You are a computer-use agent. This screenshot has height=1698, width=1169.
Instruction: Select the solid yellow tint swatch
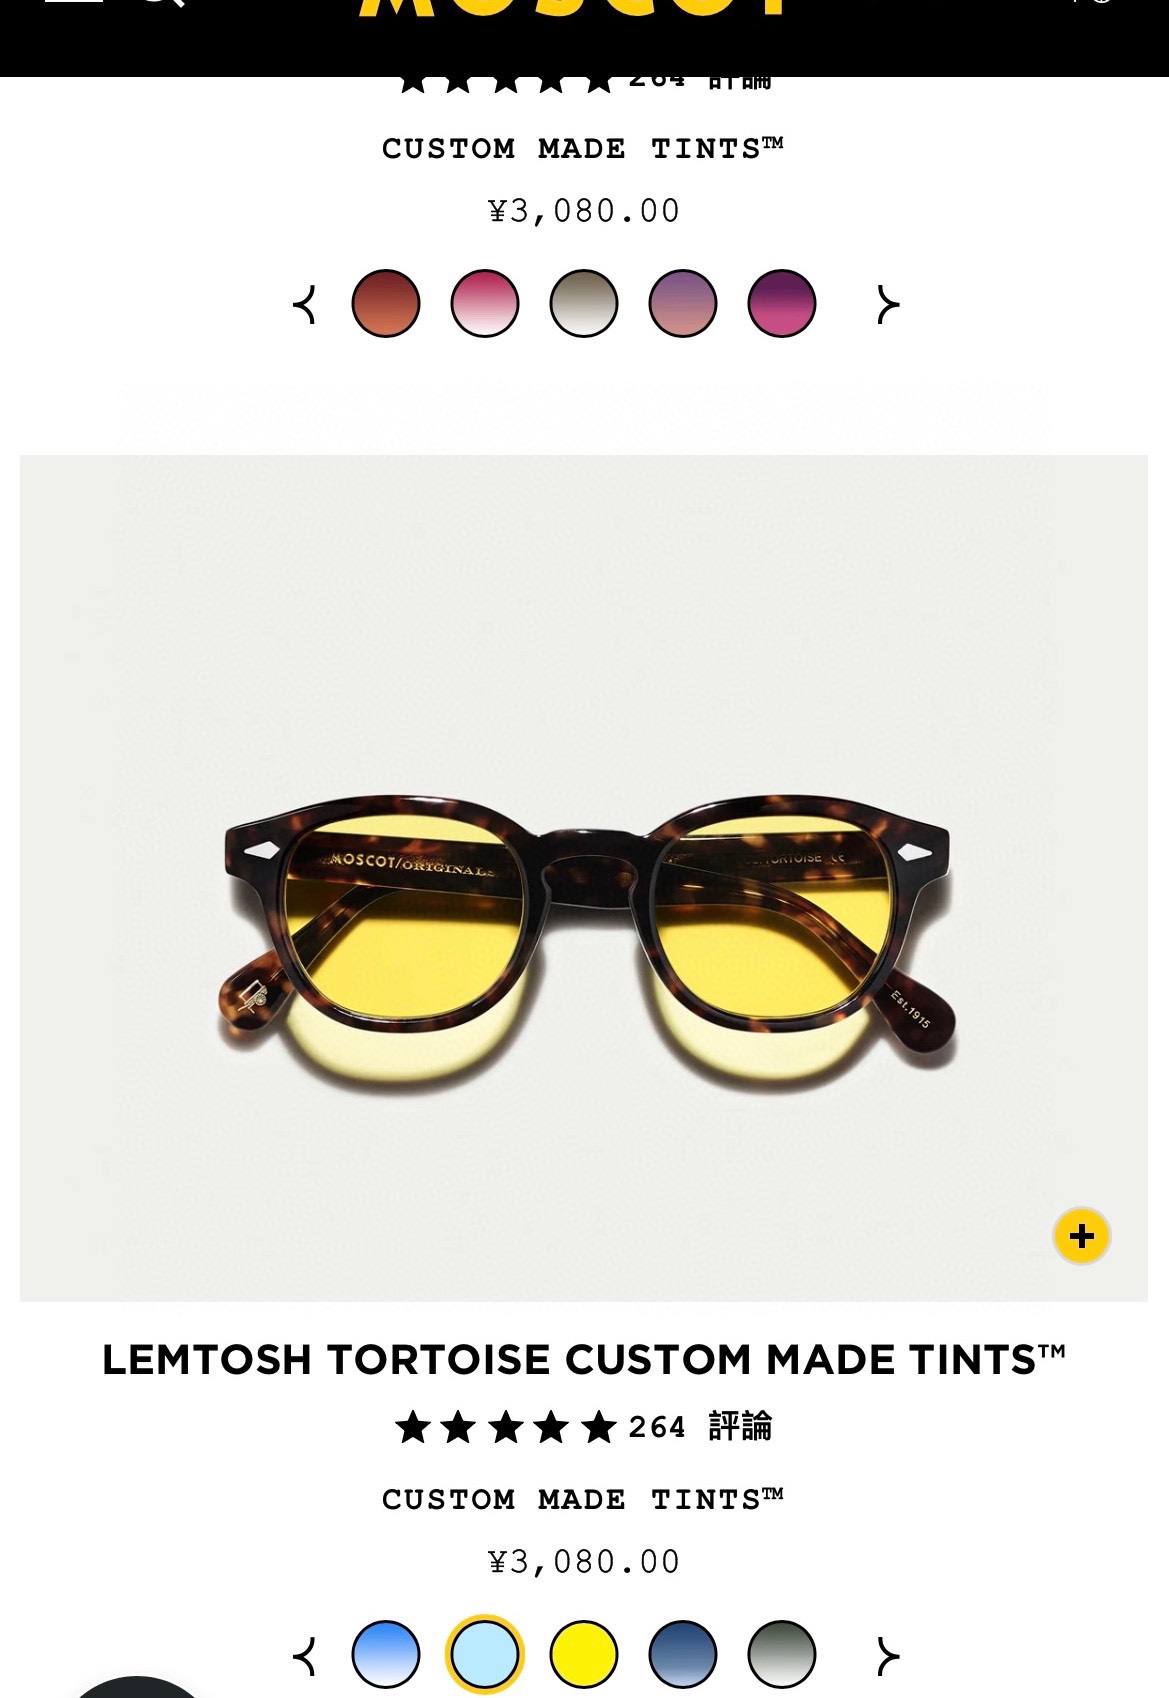pyautogui.click(x=584, y=1654)
